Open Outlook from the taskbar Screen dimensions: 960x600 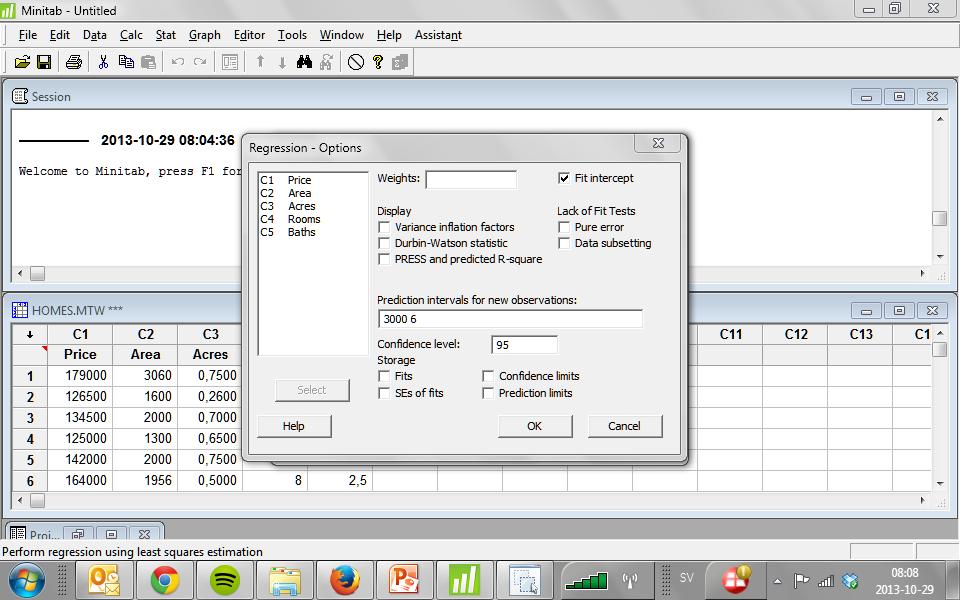105,580
